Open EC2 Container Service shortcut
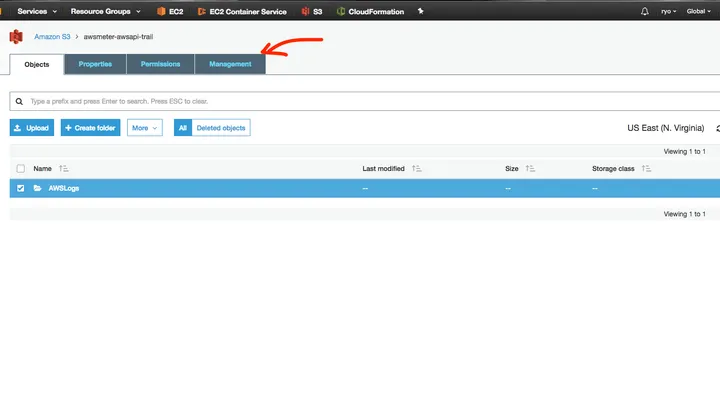The width and height of the screenshot is (720, 405). [242, 11]
